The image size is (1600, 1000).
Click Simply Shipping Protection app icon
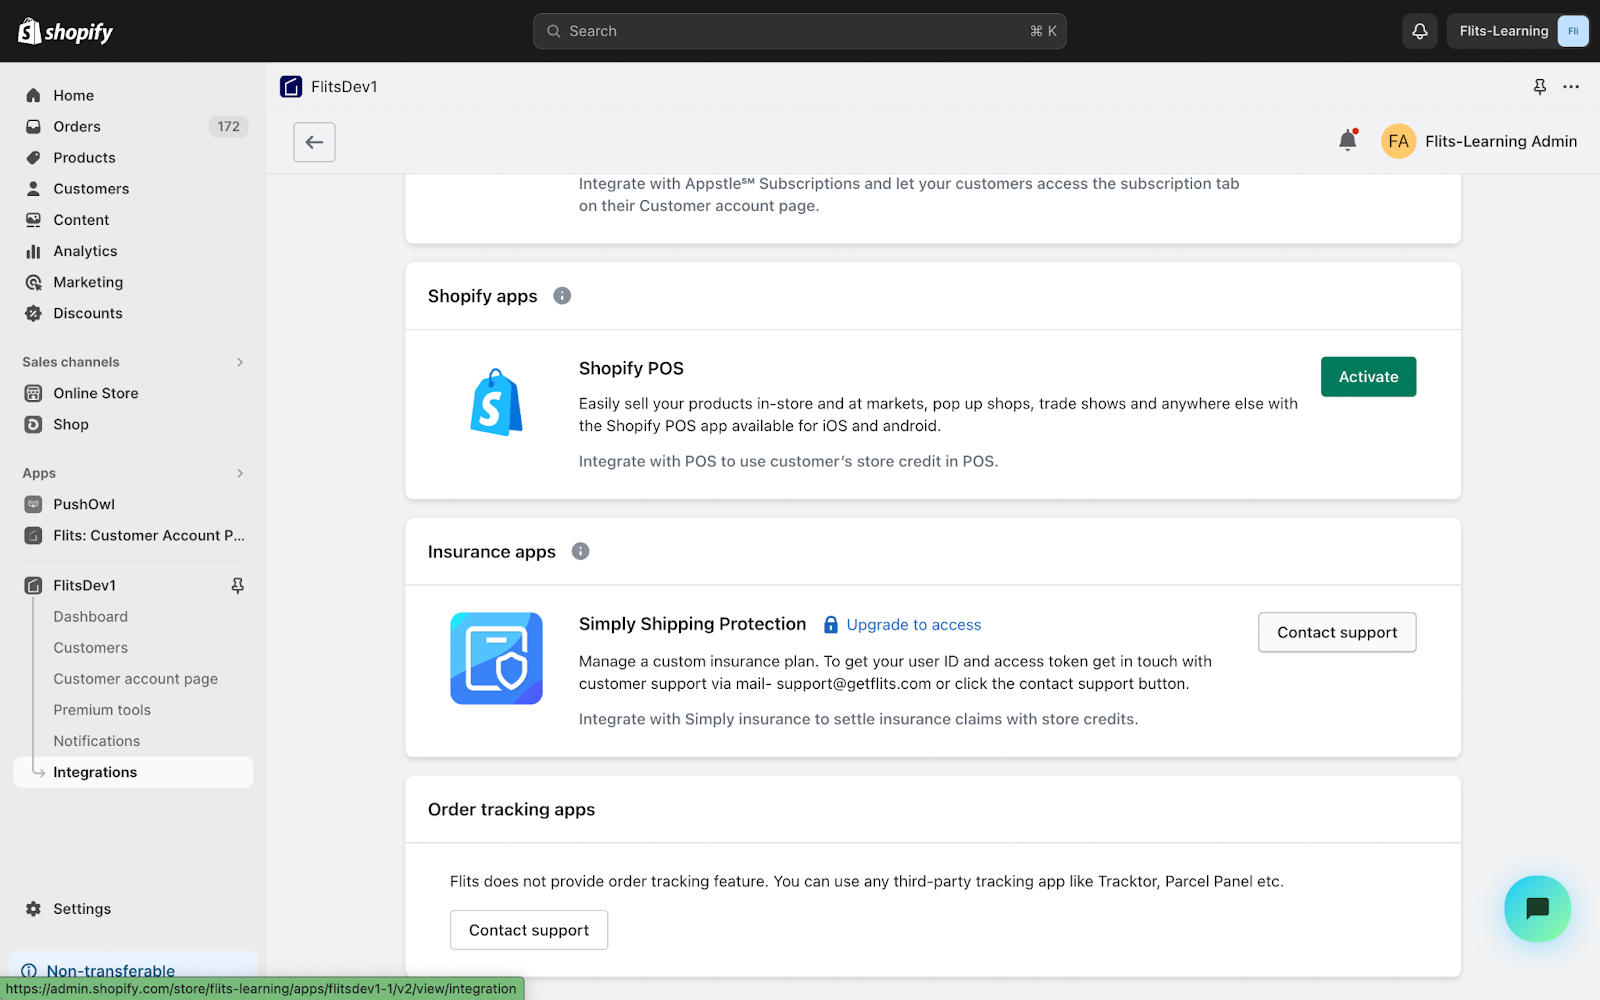coord(496,658)
